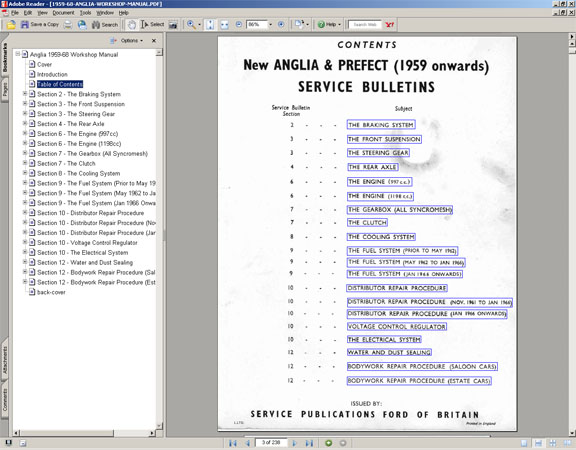576x450 pixels.
Task: Click THE GEARBOX (ALL SYNCROMESH) link
Action: pos(400,210)
